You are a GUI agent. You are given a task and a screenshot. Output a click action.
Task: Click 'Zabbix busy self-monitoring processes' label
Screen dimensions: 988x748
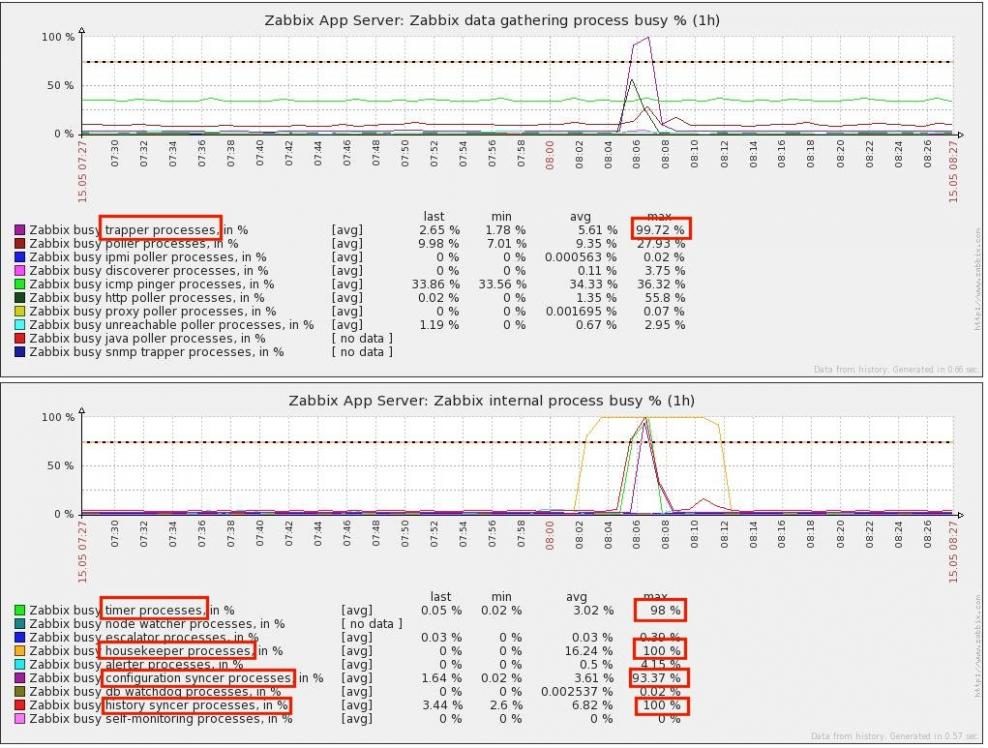point(161,719)
